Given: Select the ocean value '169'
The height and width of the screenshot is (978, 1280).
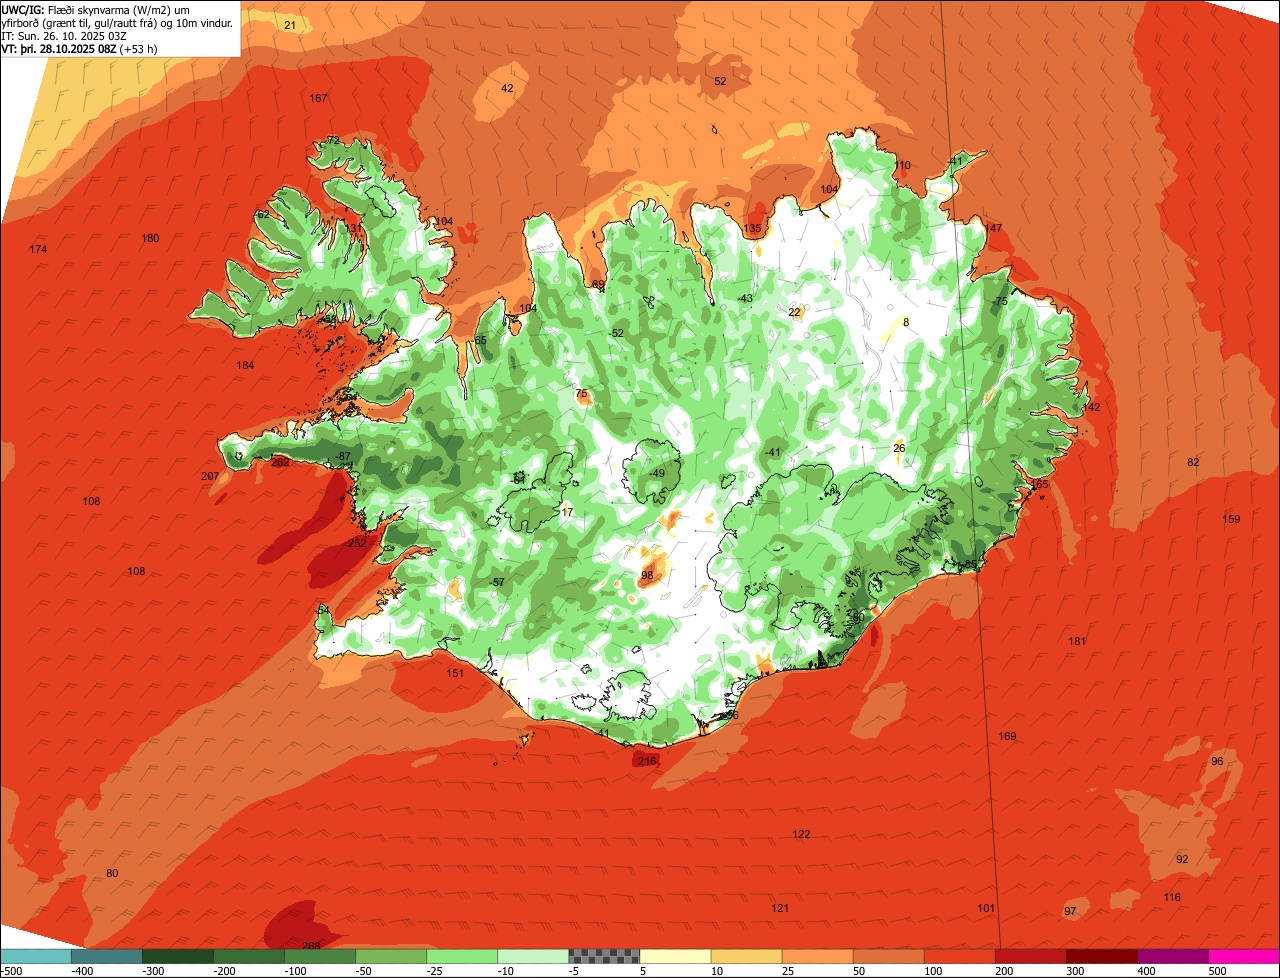Looking at the screenshot, I should coord(1007,736).
